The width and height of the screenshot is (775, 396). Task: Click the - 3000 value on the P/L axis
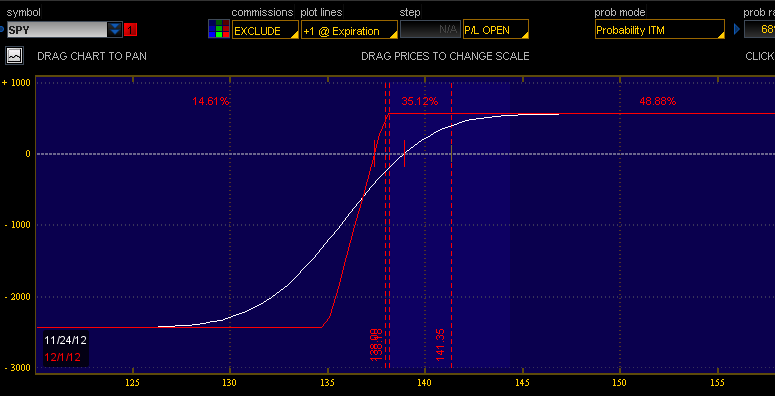pos(17,368)
